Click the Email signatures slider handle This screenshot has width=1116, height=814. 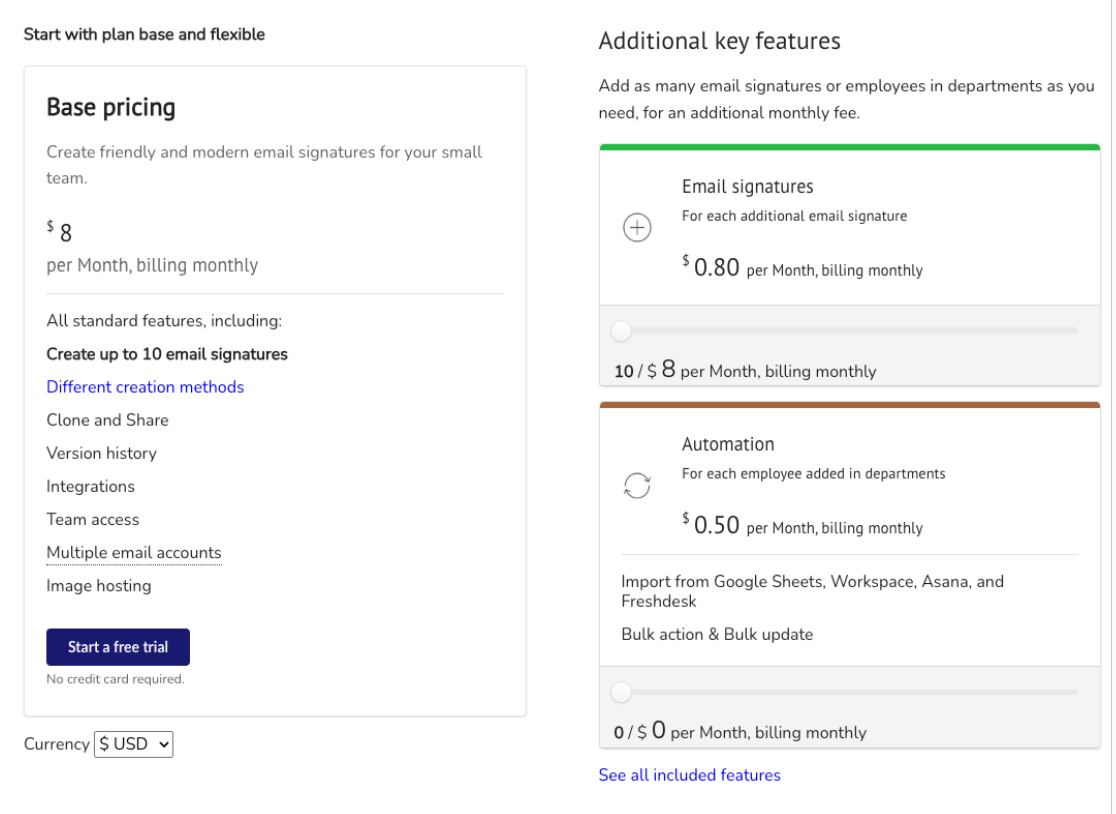coord(621,331)
